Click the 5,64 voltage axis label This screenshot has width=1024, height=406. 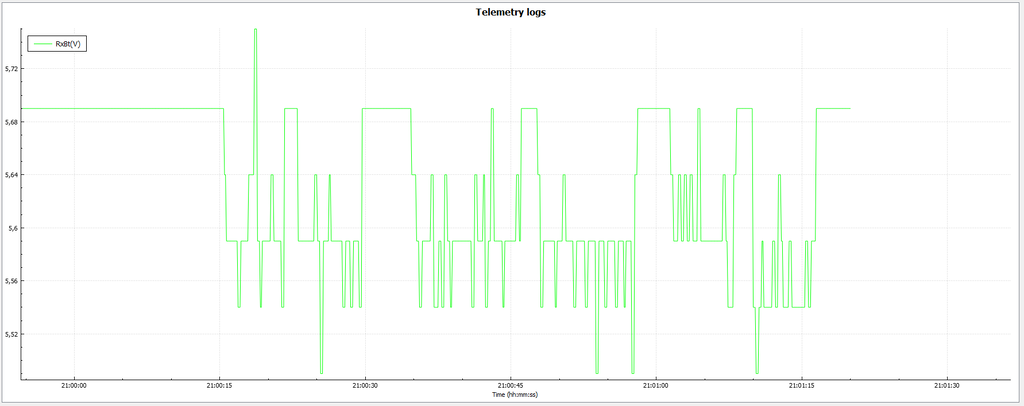[x=12, y=175]
